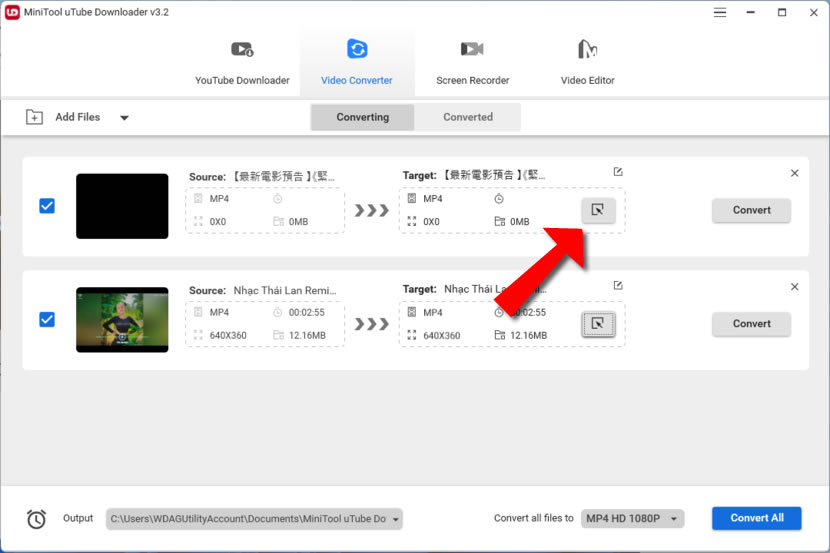Start Convert All files
This screenshot has height=553, width=830.
[756, 518]
